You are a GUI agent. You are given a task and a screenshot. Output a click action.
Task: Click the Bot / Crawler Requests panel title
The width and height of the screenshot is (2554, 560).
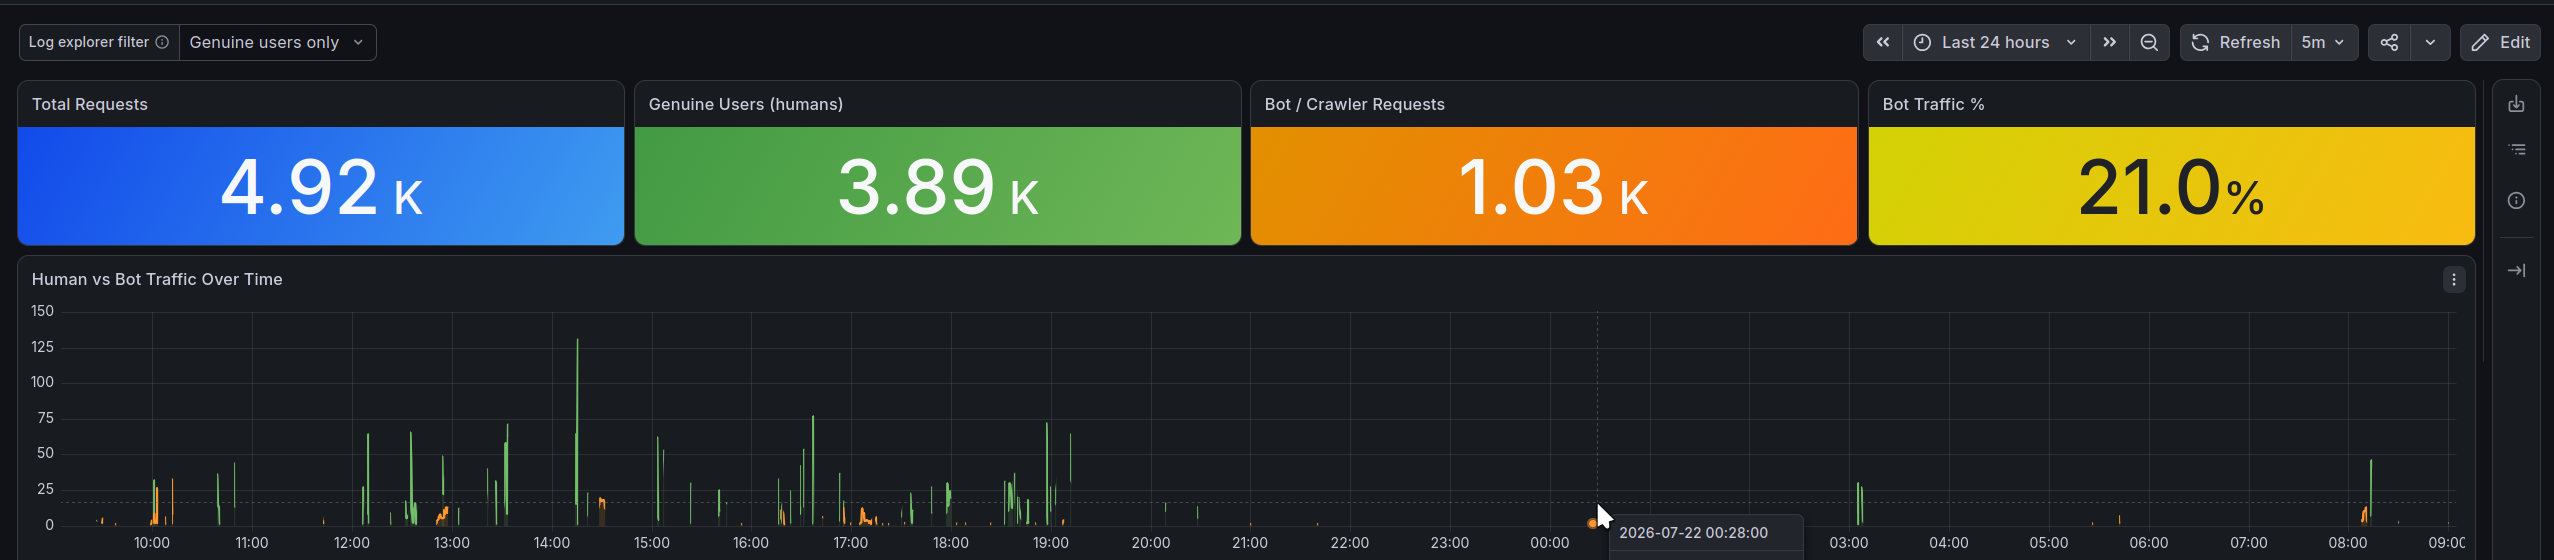pyautogui.click(x=1355, y=104)
